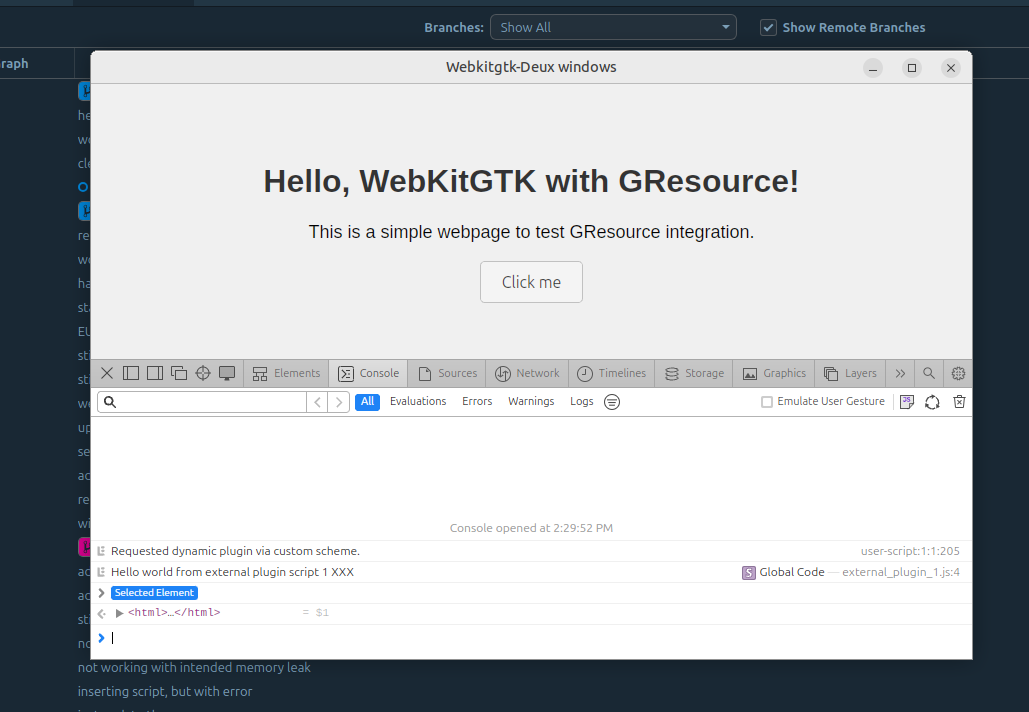This screenshot has height=712, width=1029.
Task: Open console snippets icon
Action: [x=907, y=402]
